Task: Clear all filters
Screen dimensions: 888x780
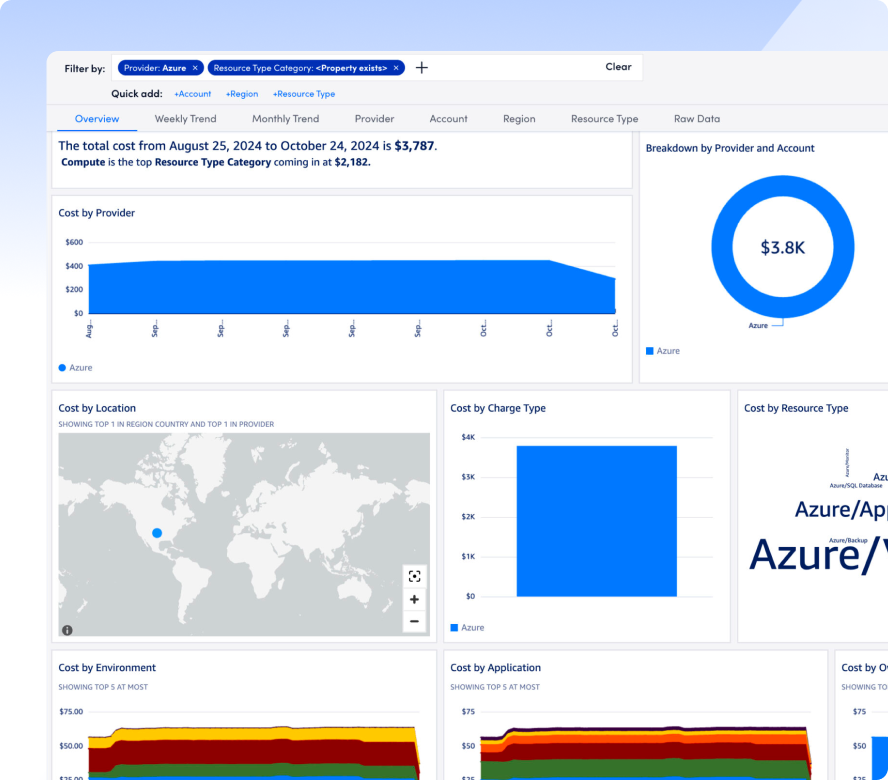Action: 618,67
